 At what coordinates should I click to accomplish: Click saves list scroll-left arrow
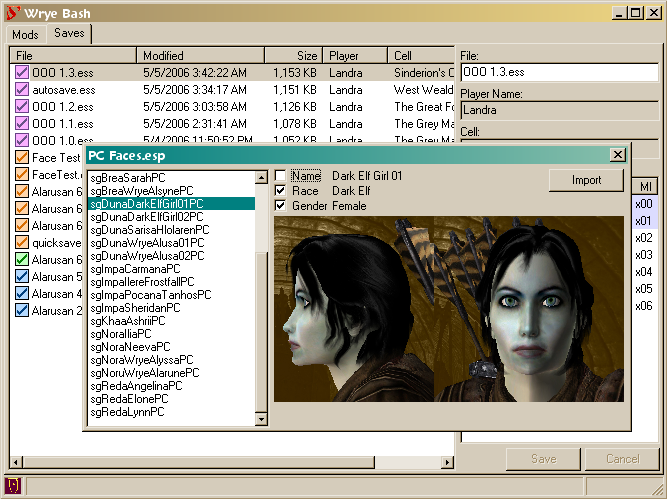[x=16, y=462]
